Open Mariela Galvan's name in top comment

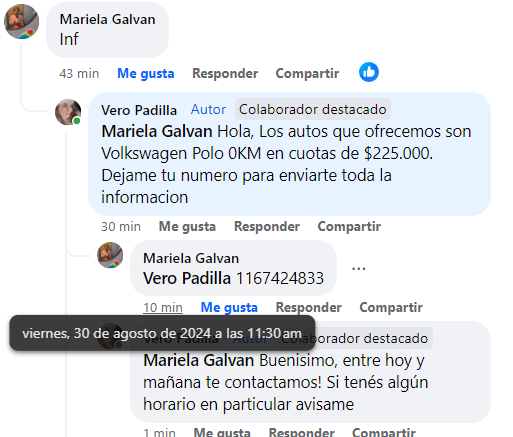click(107, 19)
